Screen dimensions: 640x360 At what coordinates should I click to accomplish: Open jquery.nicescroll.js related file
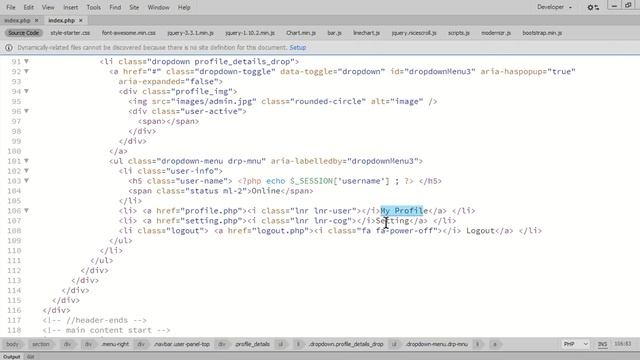[x=414, y=33]
